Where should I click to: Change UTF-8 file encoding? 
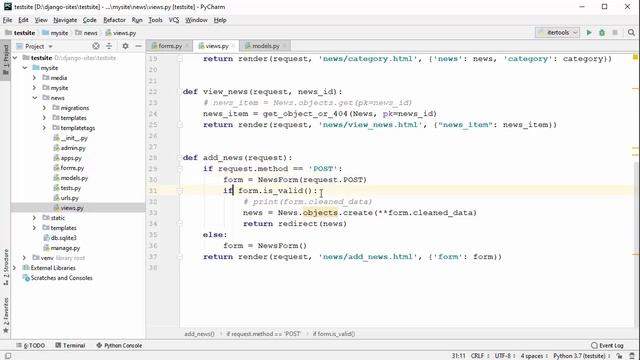pos(505,356)
